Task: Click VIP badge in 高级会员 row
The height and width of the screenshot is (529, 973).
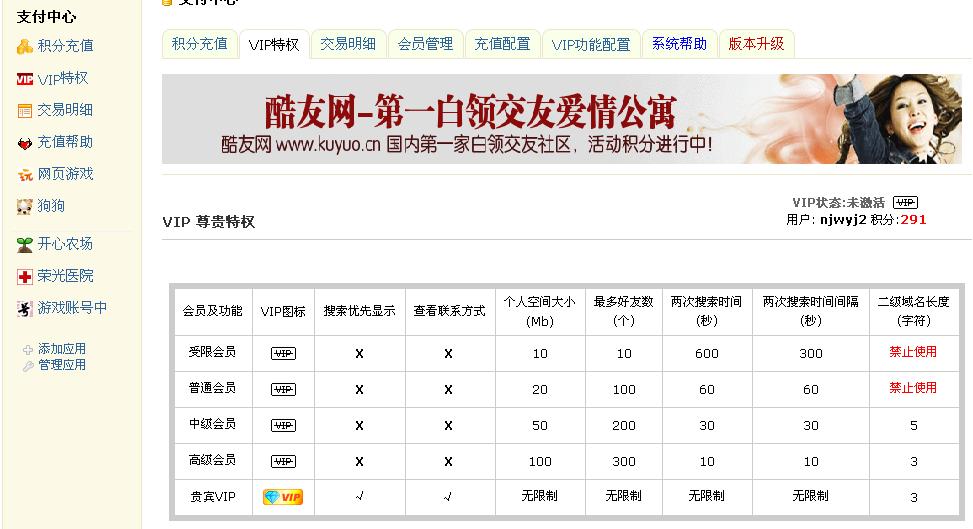Action: 284,461
